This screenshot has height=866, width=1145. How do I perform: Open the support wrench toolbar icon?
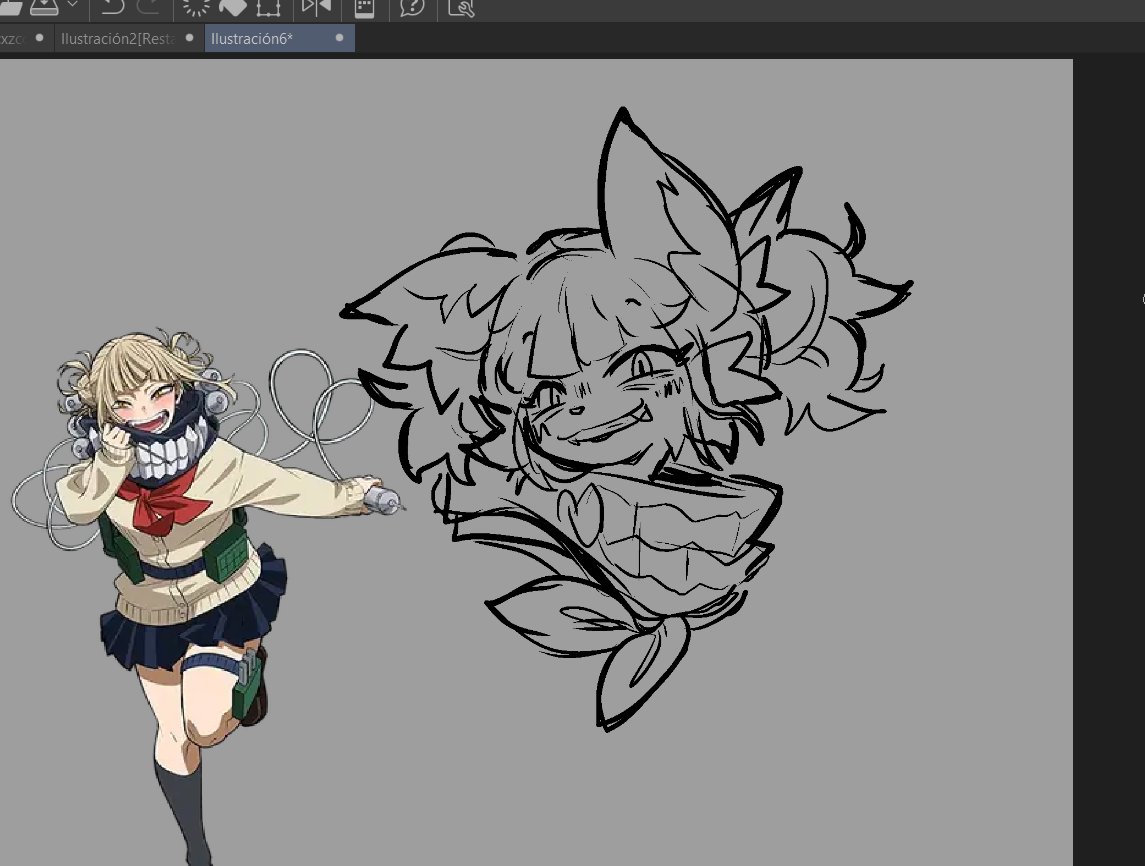462,8
